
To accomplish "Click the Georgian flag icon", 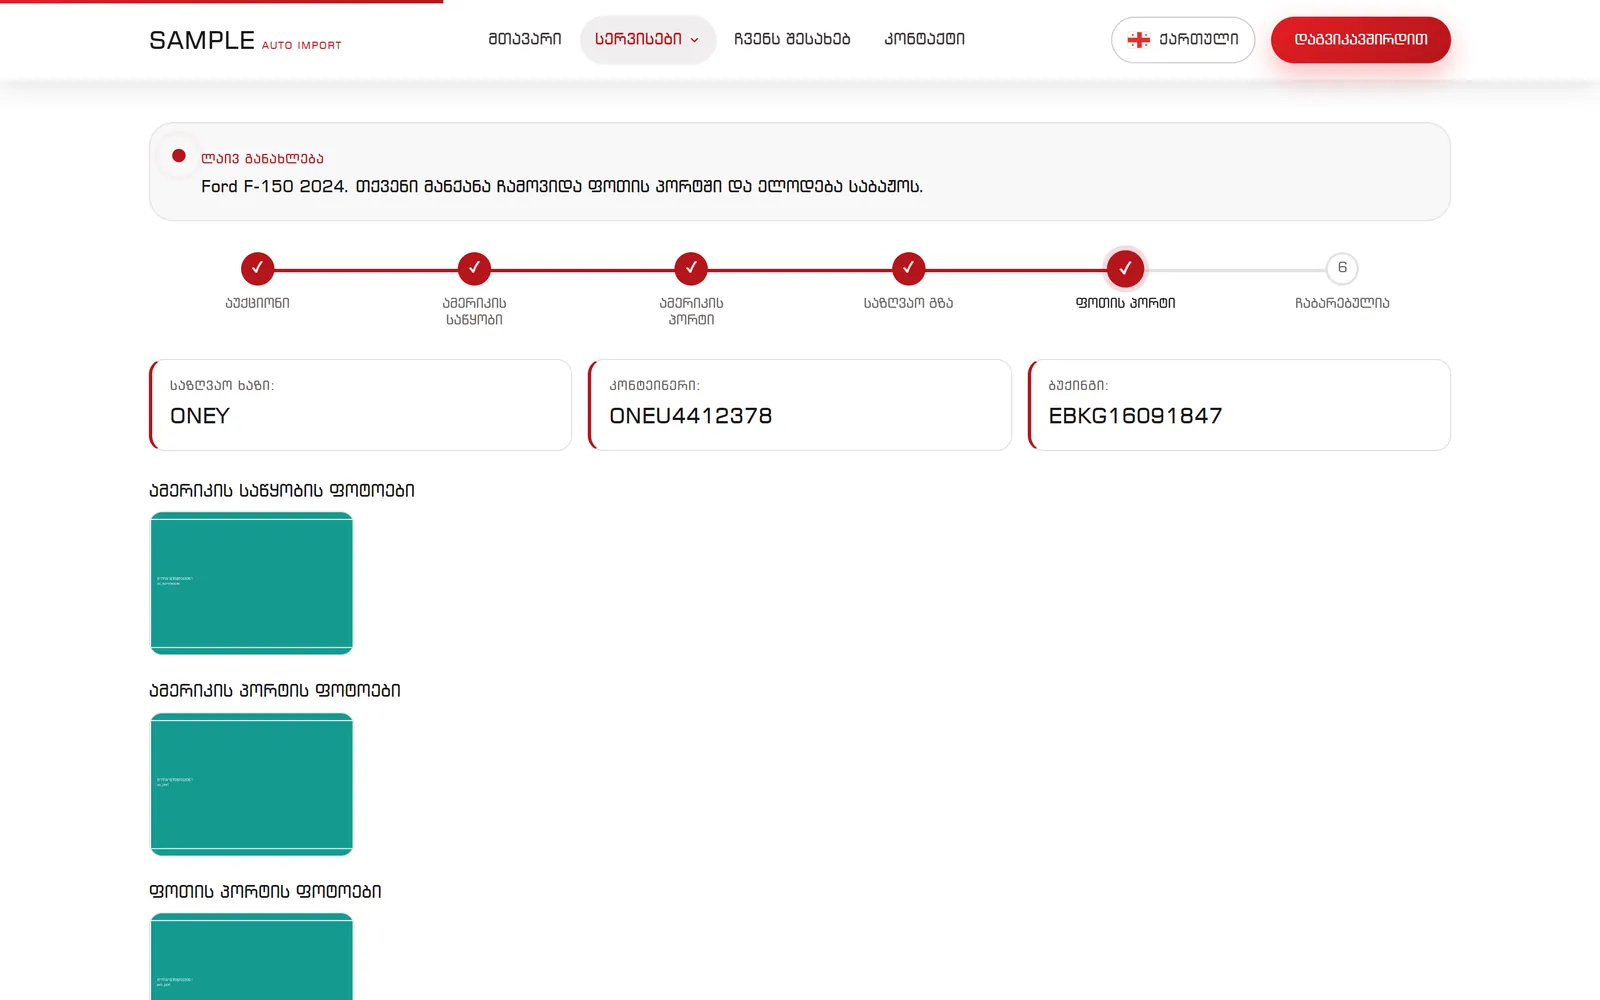I will pos(1139,40).
